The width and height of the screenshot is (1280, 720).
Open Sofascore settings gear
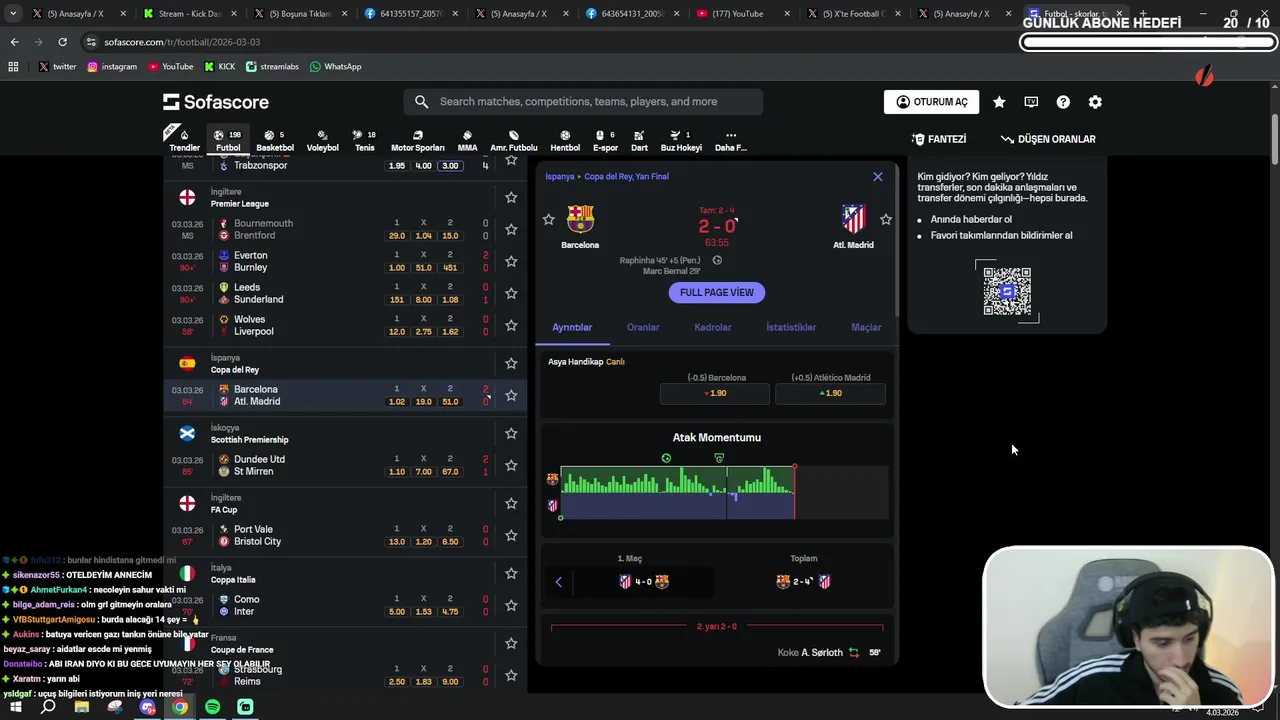[x=1095, y=102]
